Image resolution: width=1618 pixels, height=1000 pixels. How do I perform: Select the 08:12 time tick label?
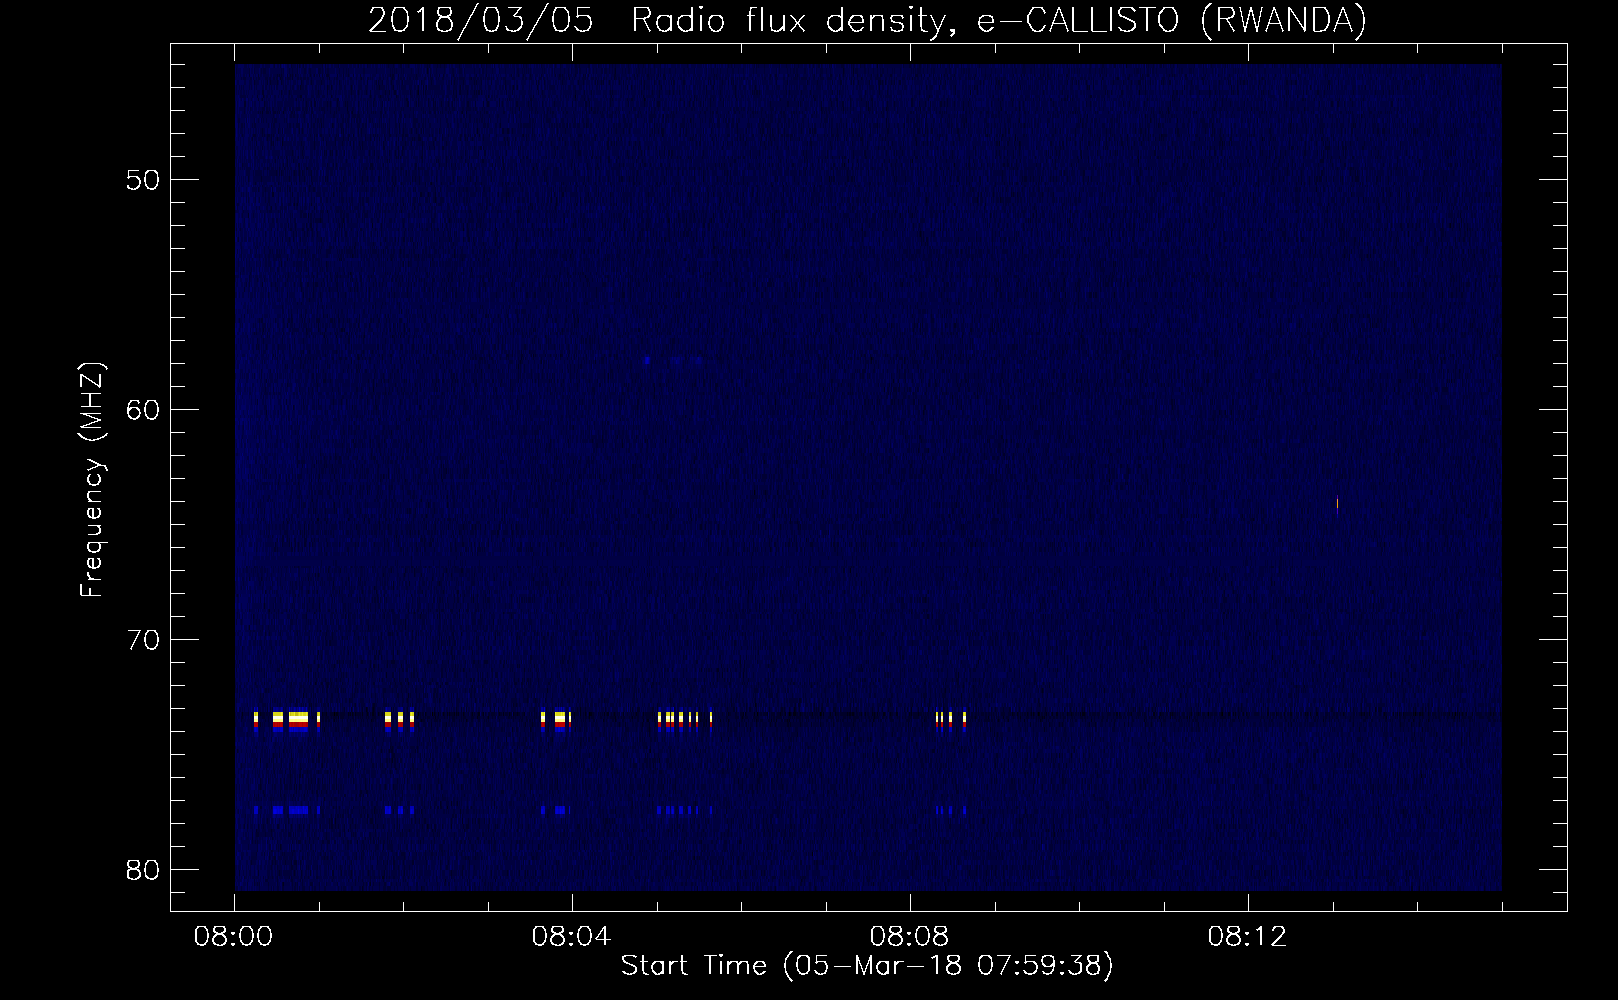[1247, 938]
